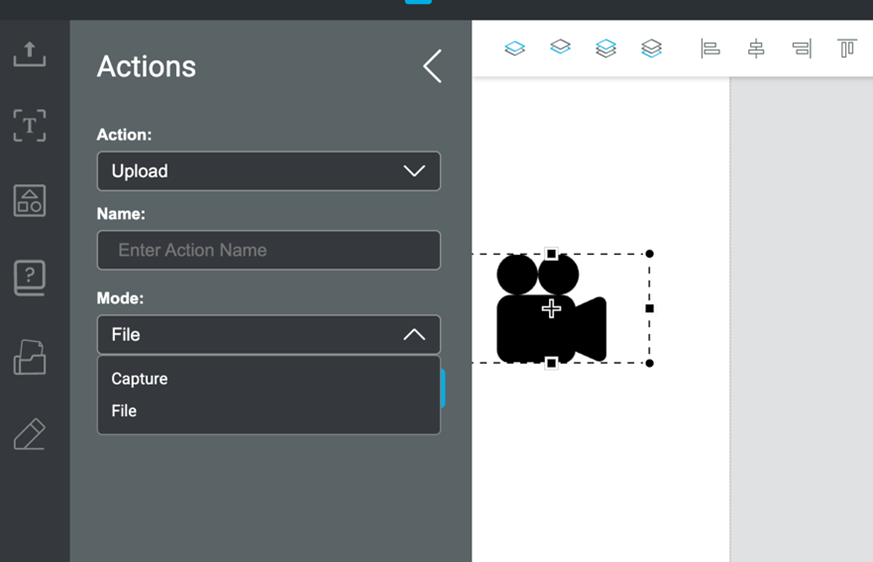Collapse the Actions panel with back chevron
The width and height of the screenshot is (873, 562).
coord(432,67)
